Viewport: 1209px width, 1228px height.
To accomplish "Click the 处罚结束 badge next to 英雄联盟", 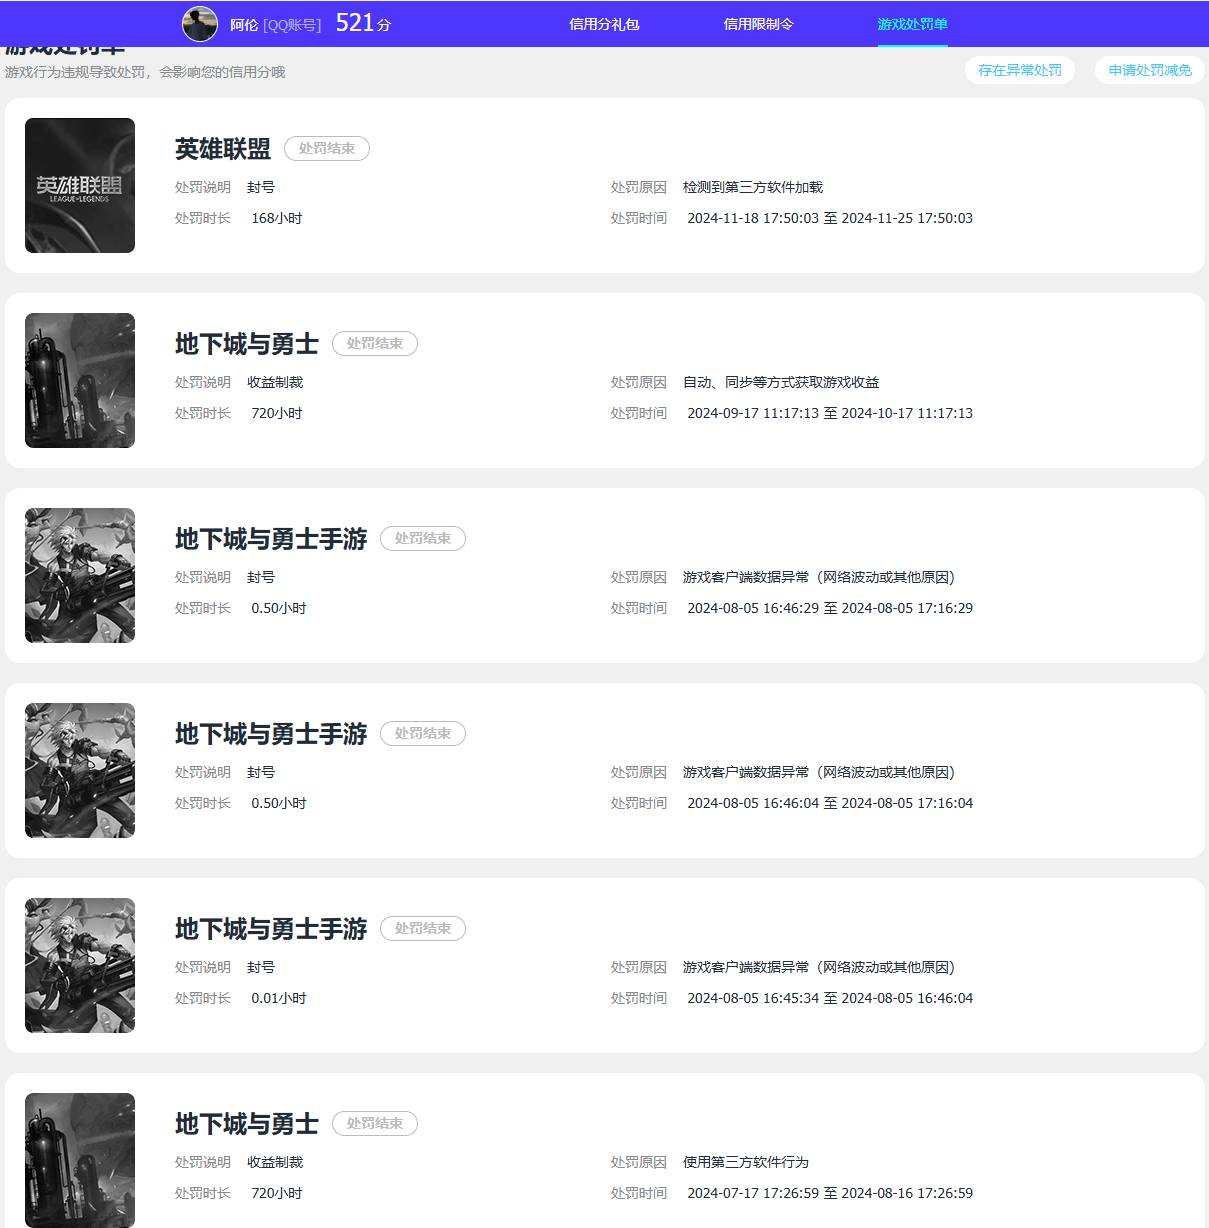I will click(327, 148).
